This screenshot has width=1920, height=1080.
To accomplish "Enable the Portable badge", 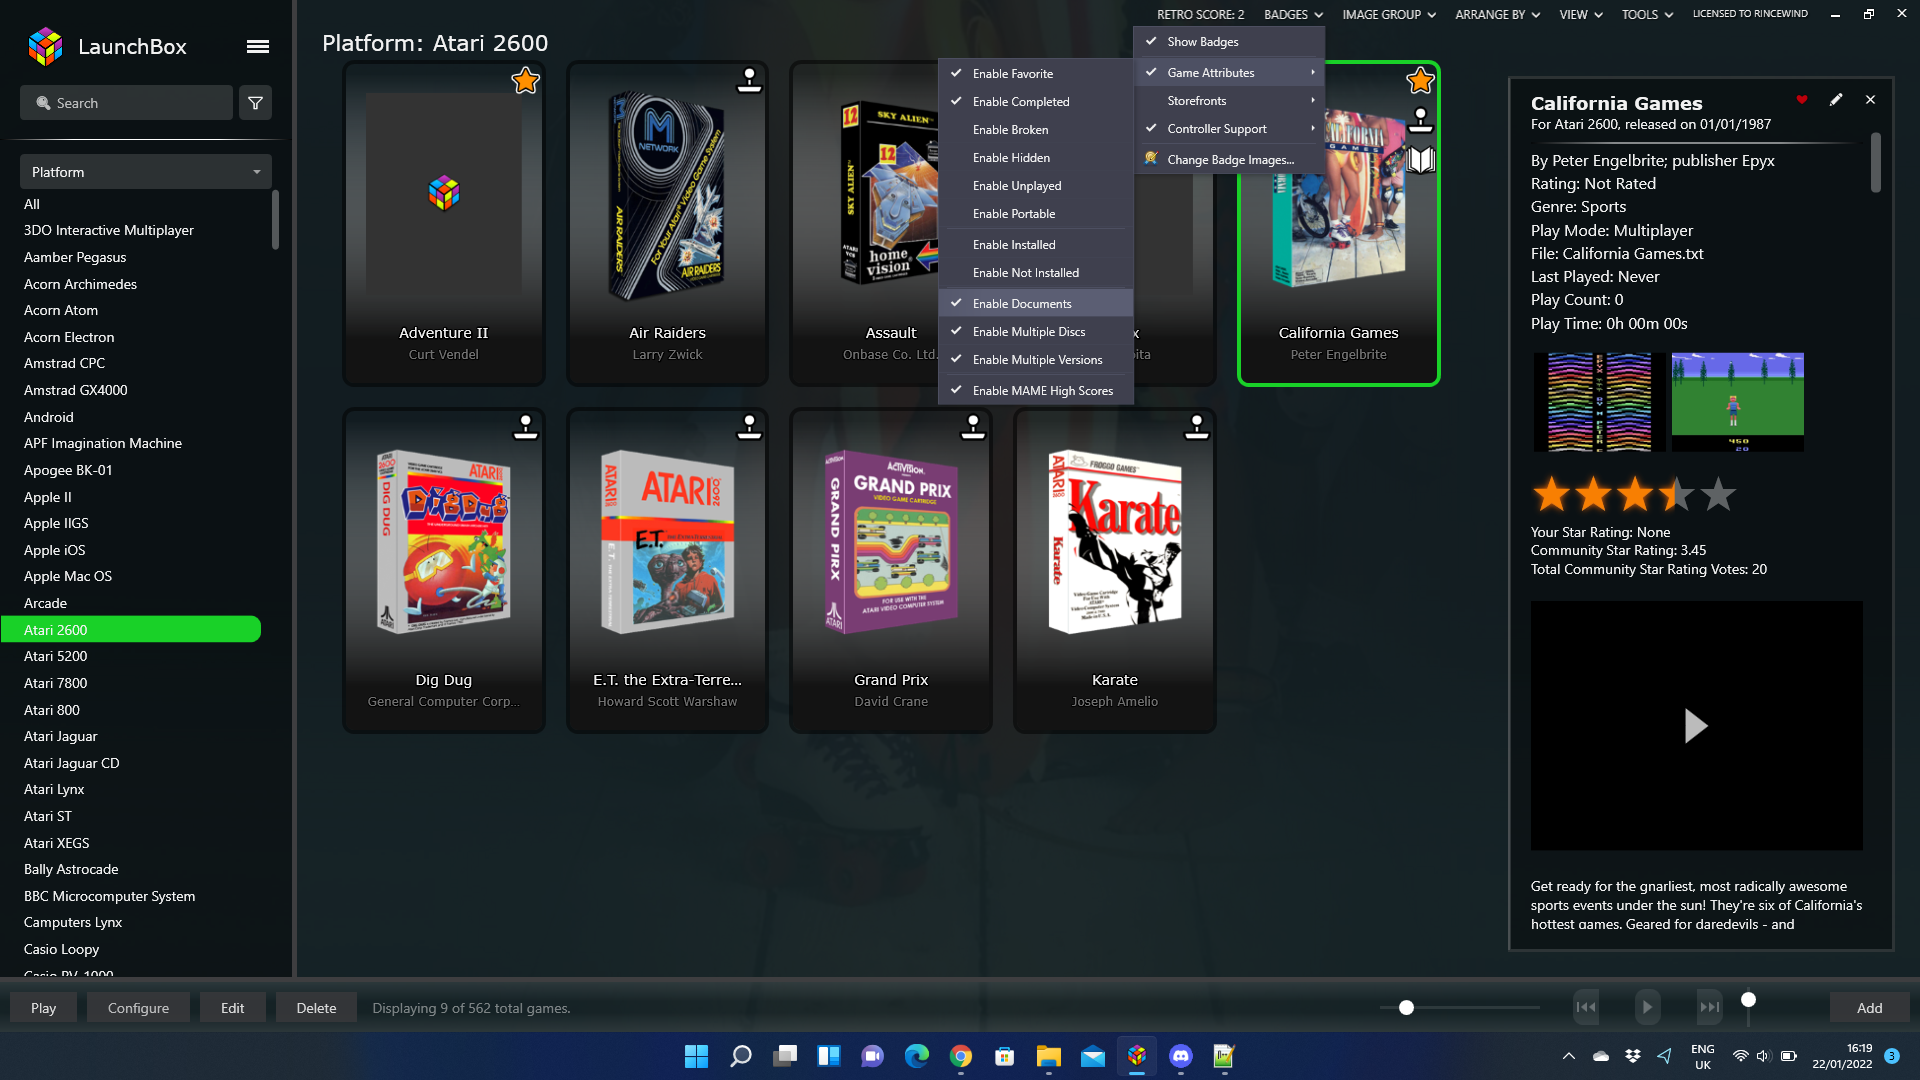I will pos(1035,214).
